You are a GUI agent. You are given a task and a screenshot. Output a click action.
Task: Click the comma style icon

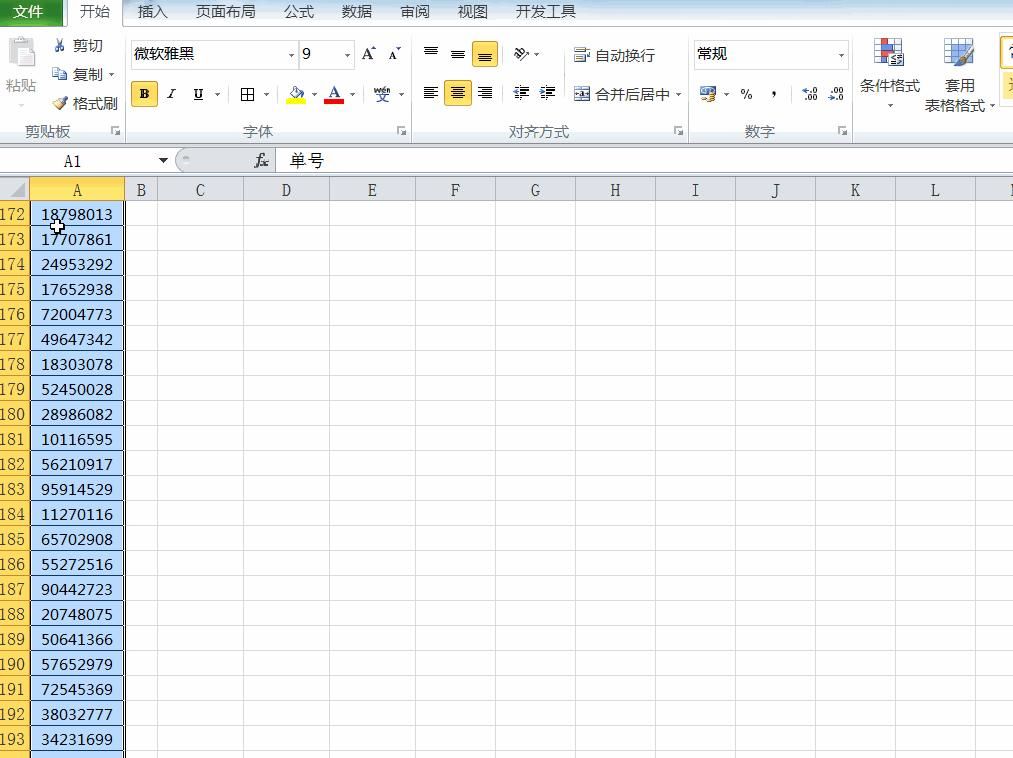[x=773, y=94]
